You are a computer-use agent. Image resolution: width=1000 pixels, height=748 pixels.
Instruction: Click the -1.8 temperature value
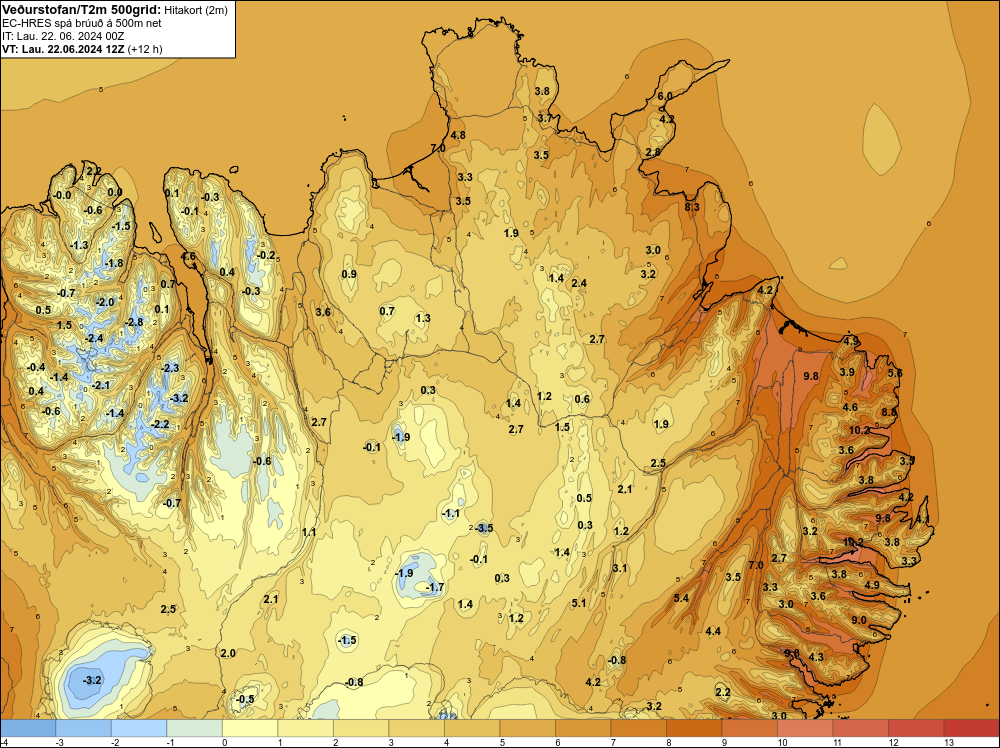tap(114, 263)
